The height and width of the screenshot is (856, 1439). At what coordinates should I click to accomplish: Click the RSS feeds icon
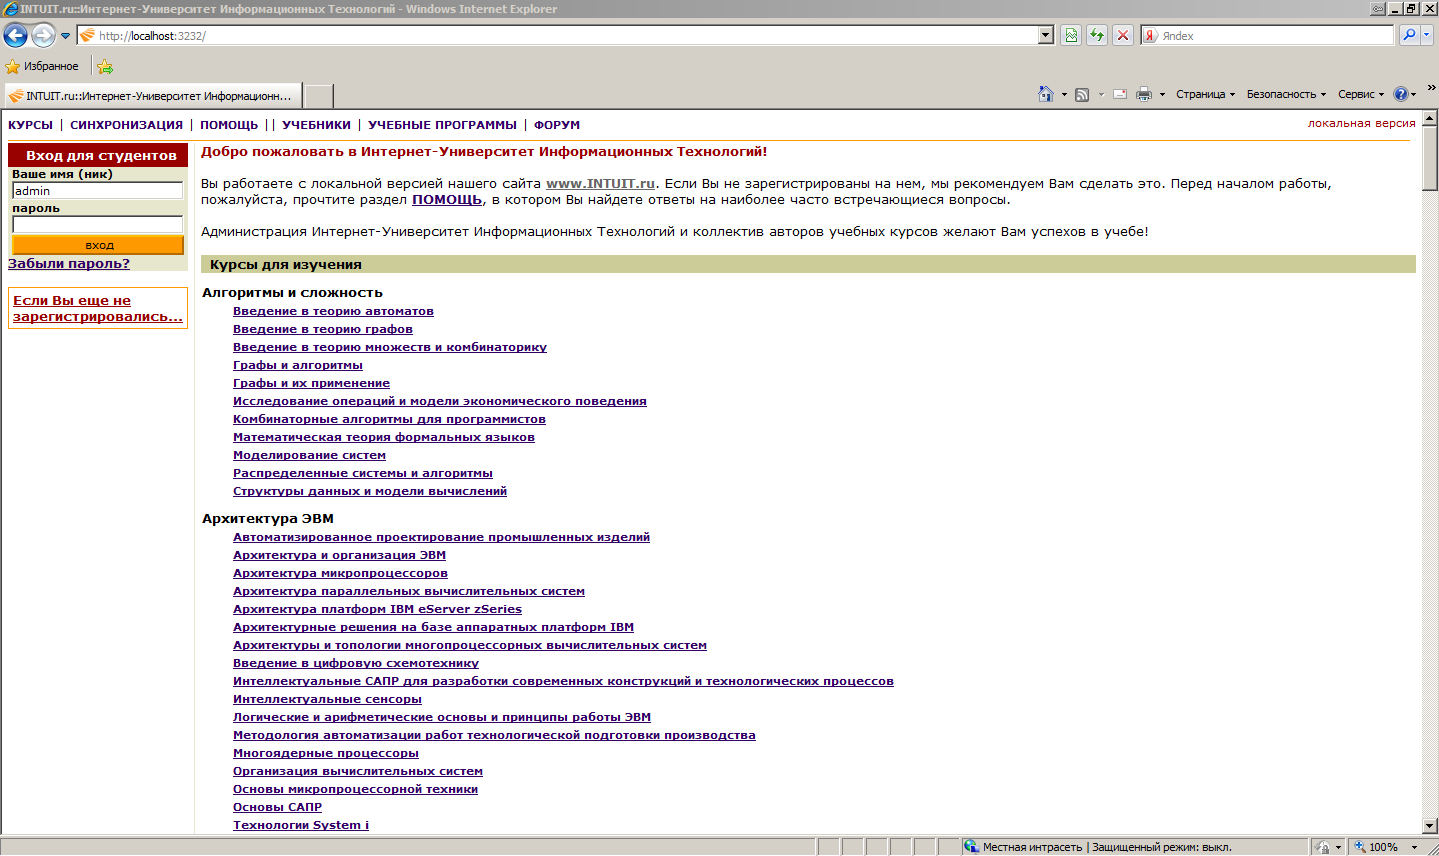coord(1082,94)
